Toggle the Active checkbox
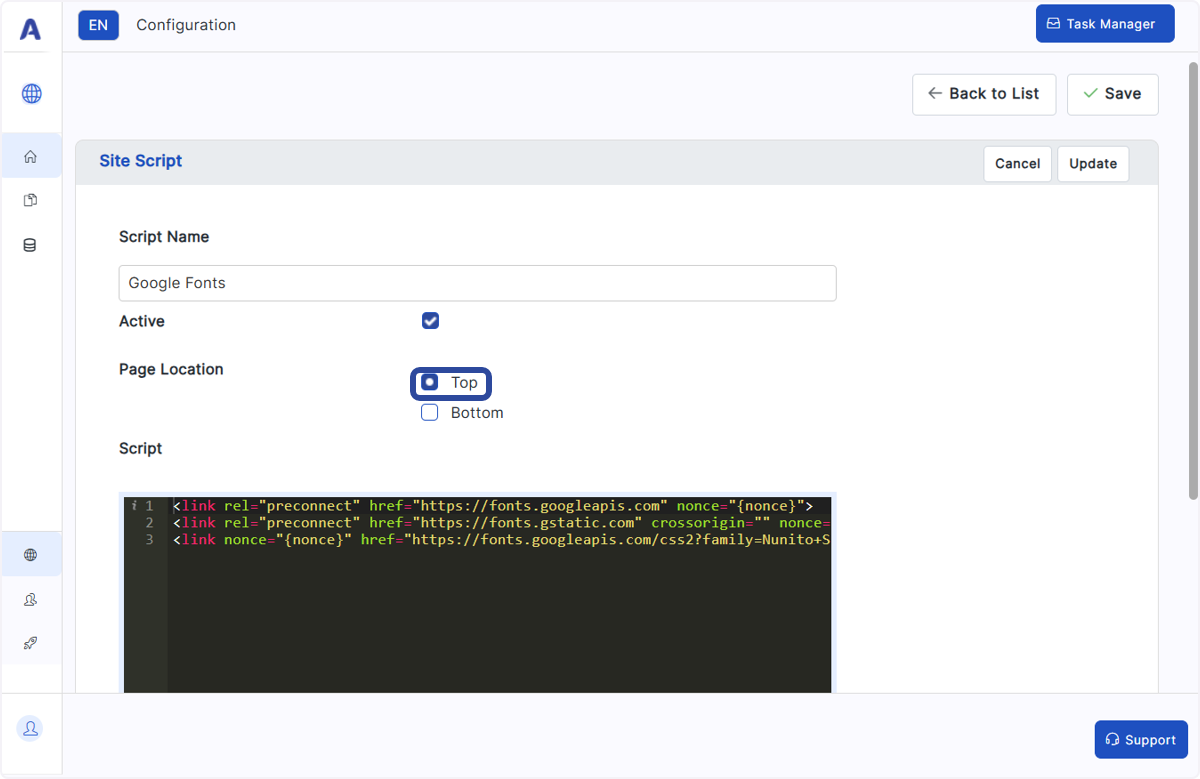 [430, 321]
